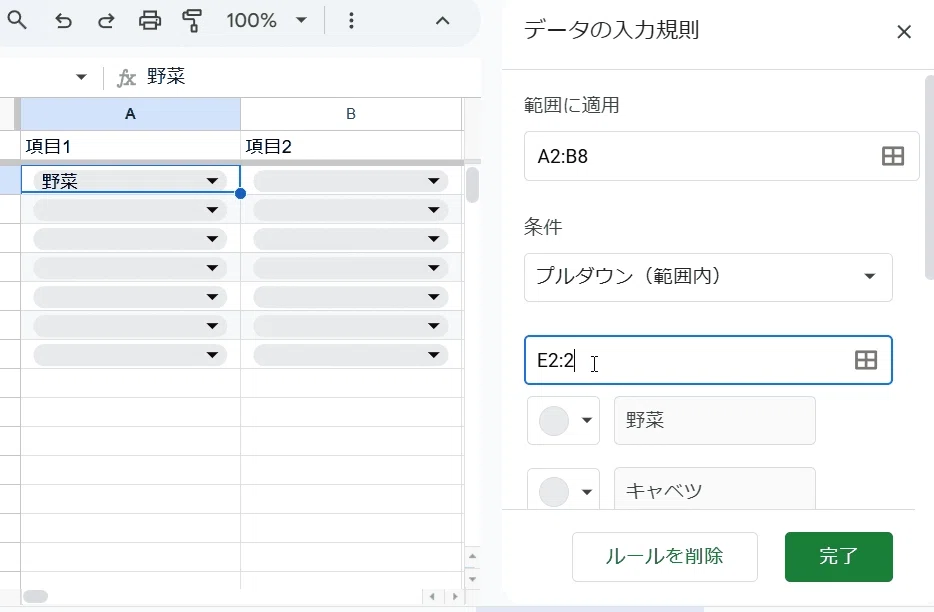Open the first empty dropdown in column B
This screenshot has height=612, width=934.
(433, 181)
